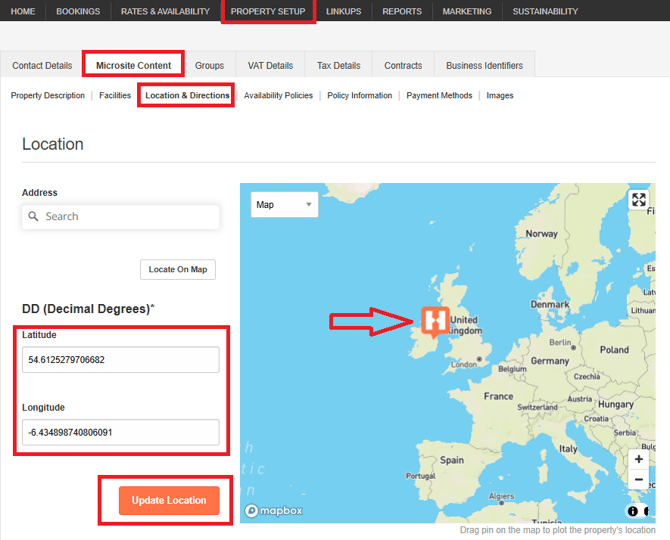Click the Mapbox logo

point(274,511)
